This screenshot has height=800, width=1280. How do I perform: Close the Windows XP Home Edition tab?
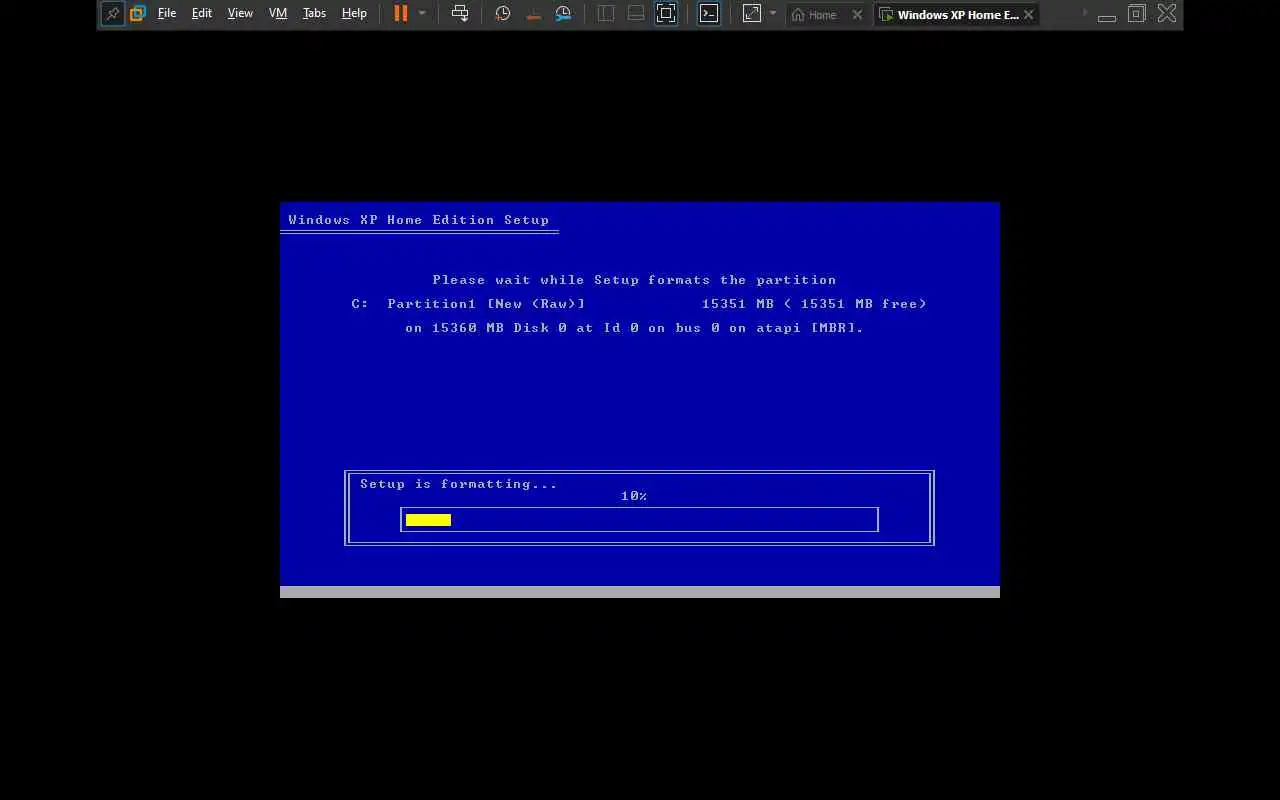coord(1028,15)
